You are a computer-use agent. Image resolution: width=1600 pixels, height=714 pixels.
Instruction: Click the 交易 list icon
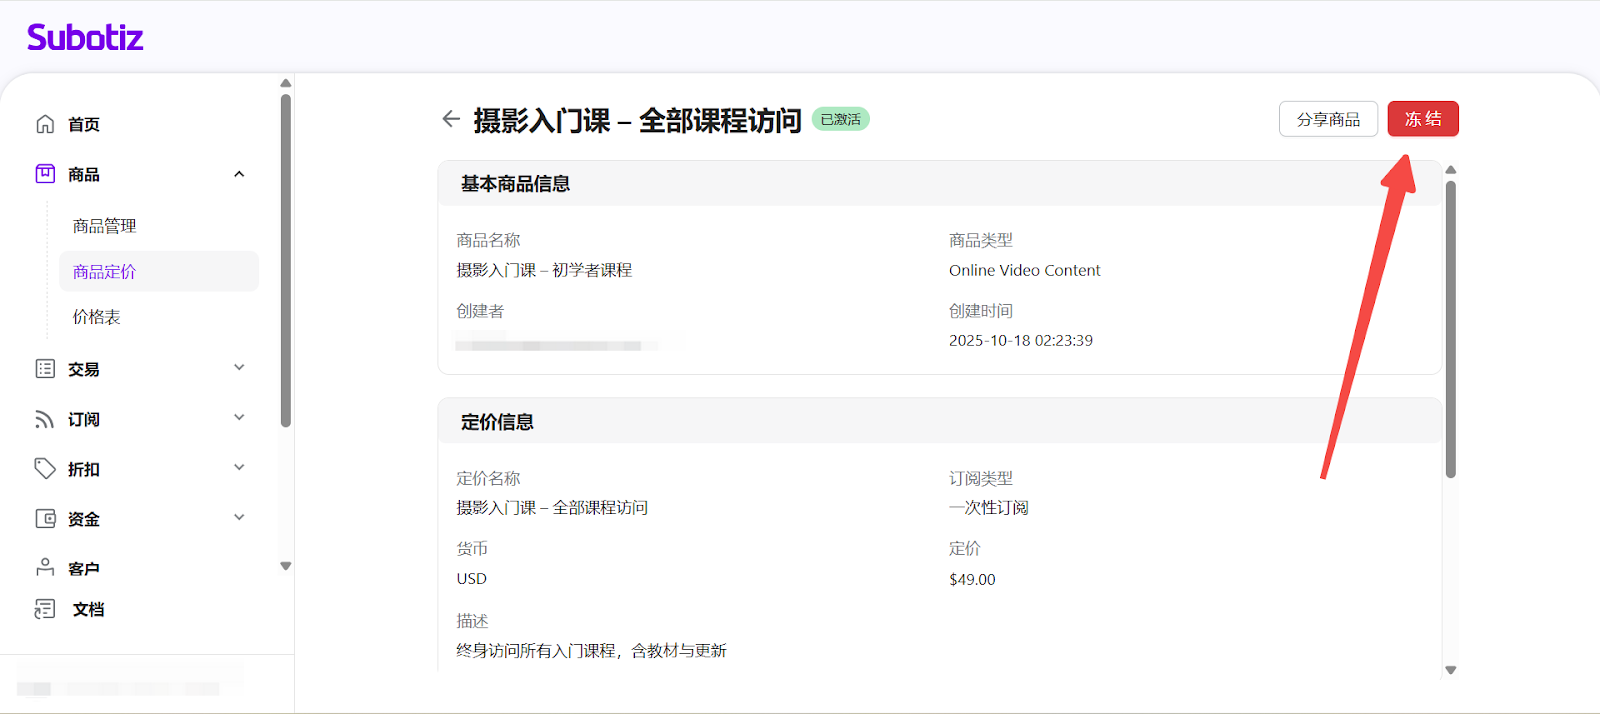45,369
